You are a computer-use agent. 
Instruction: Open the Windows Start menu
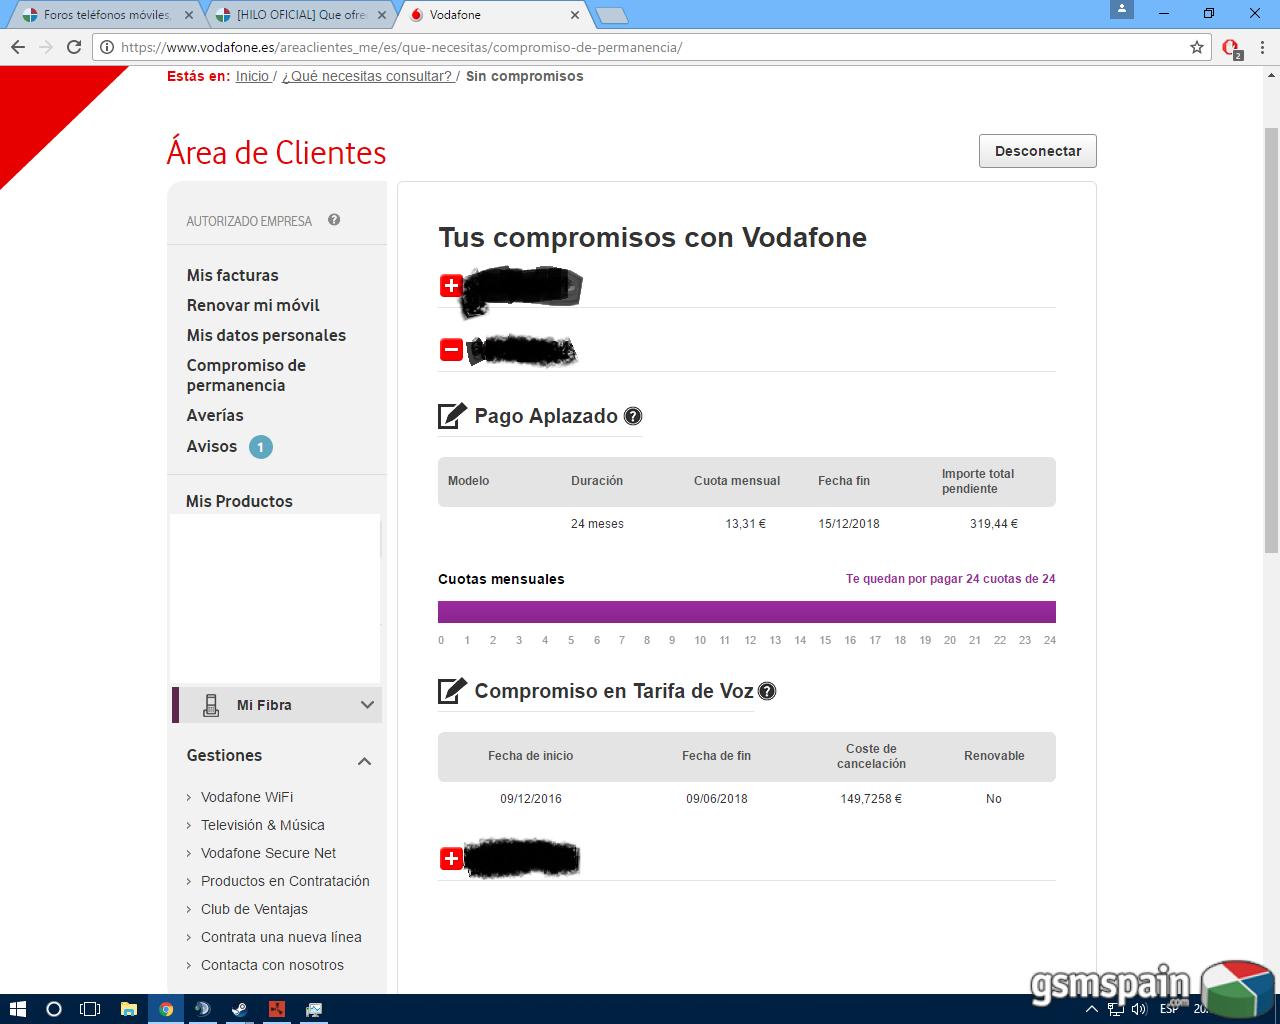tap(17, 1009)
